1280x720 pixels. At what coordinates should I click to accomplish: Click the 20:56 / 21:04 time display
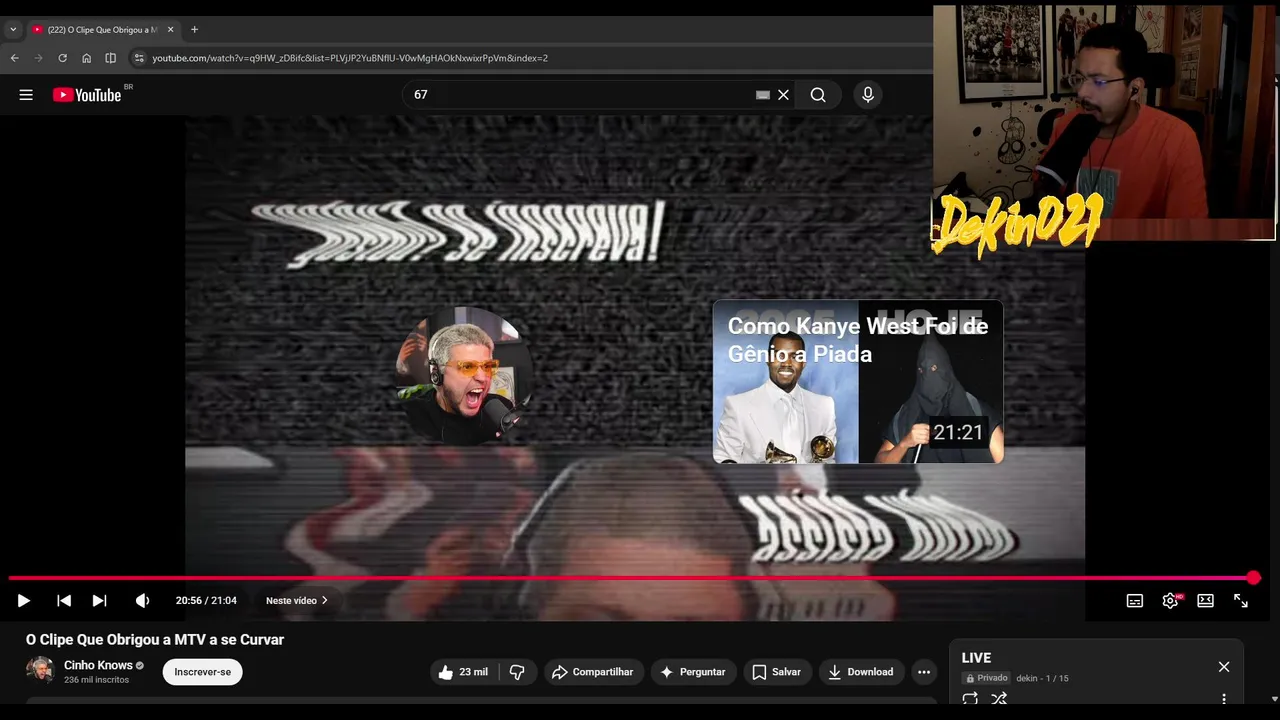coord(206,601)
